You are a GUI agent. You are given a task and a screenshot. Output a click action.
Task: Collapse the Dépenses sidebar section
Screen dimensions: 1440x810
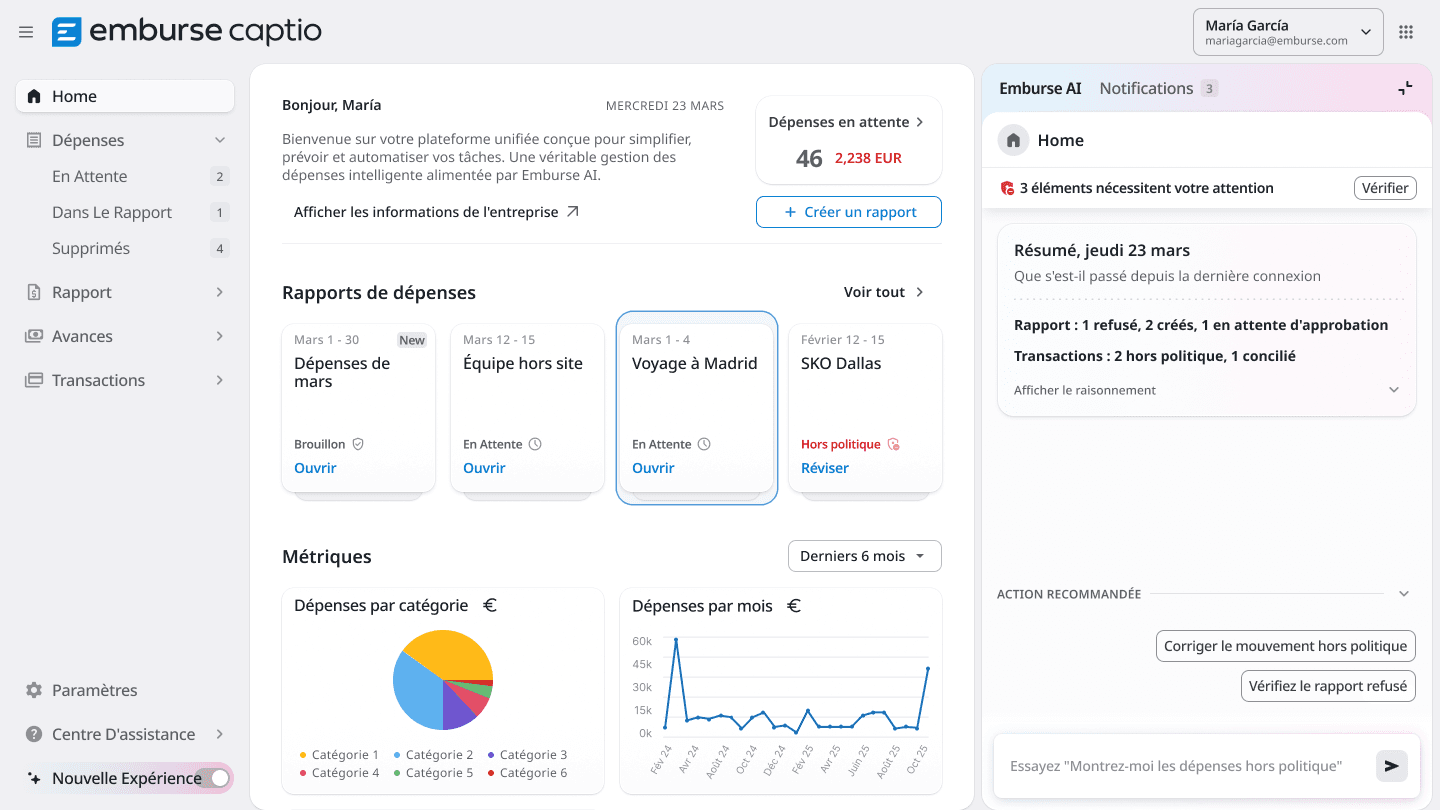220,140
